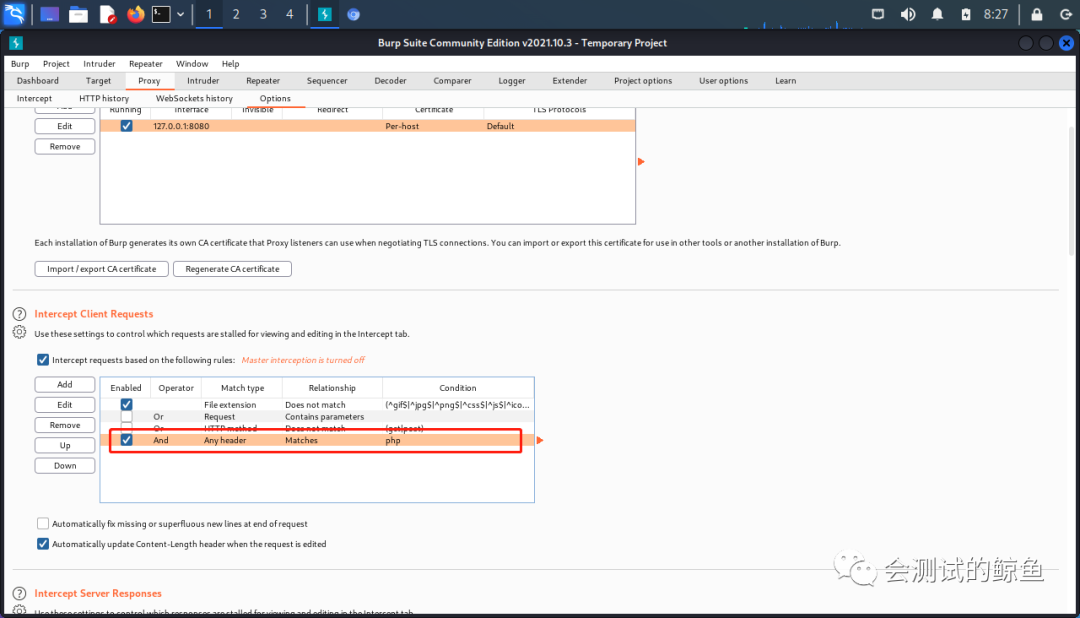Expand the terminal dropdown arrow in taskbar
The image size is (1080, 618).
click(x=180, y=14)
